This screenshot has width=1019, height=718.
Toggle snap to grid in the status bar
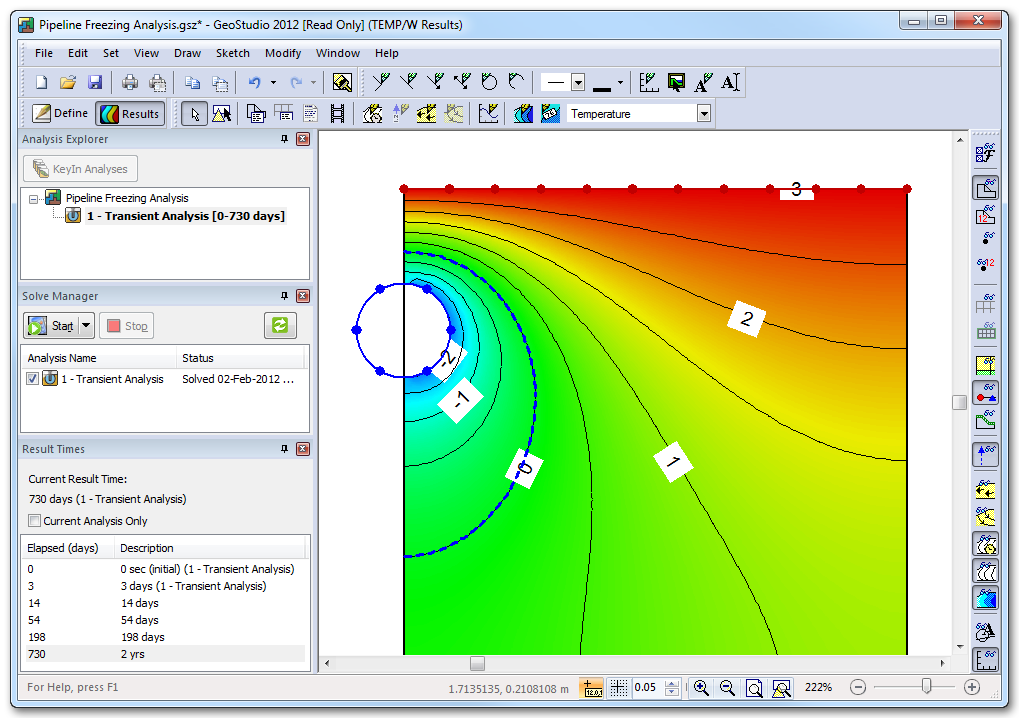point(618,687)
